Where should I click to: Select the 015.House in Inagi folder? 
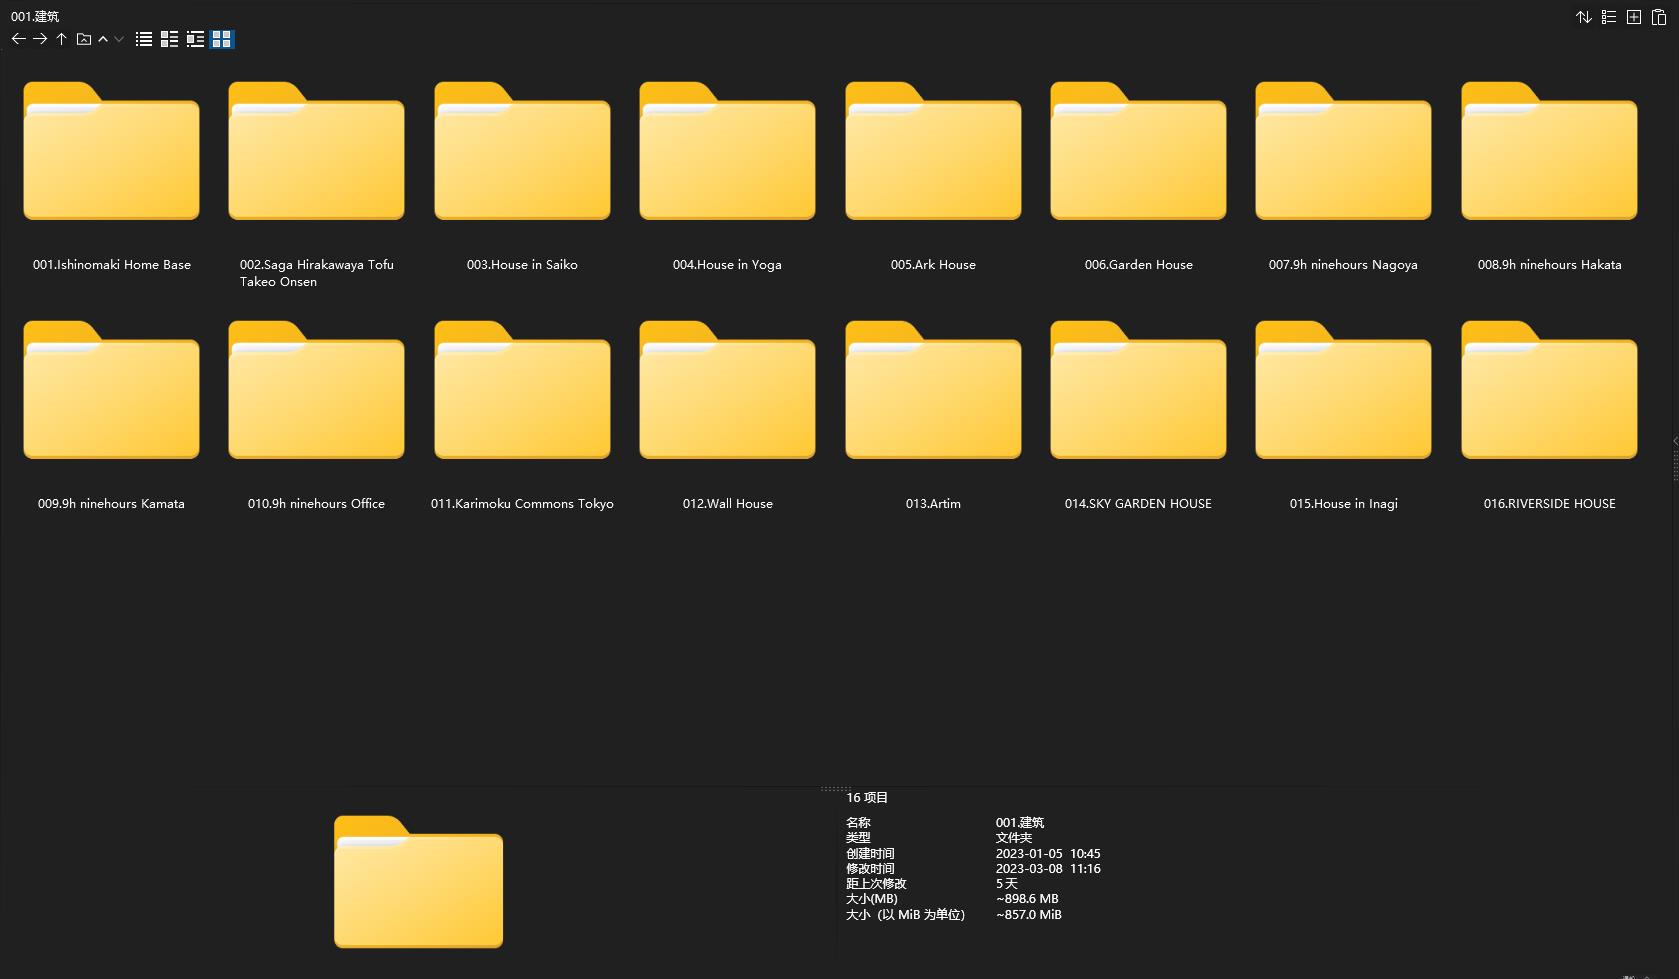point(1343,415)
